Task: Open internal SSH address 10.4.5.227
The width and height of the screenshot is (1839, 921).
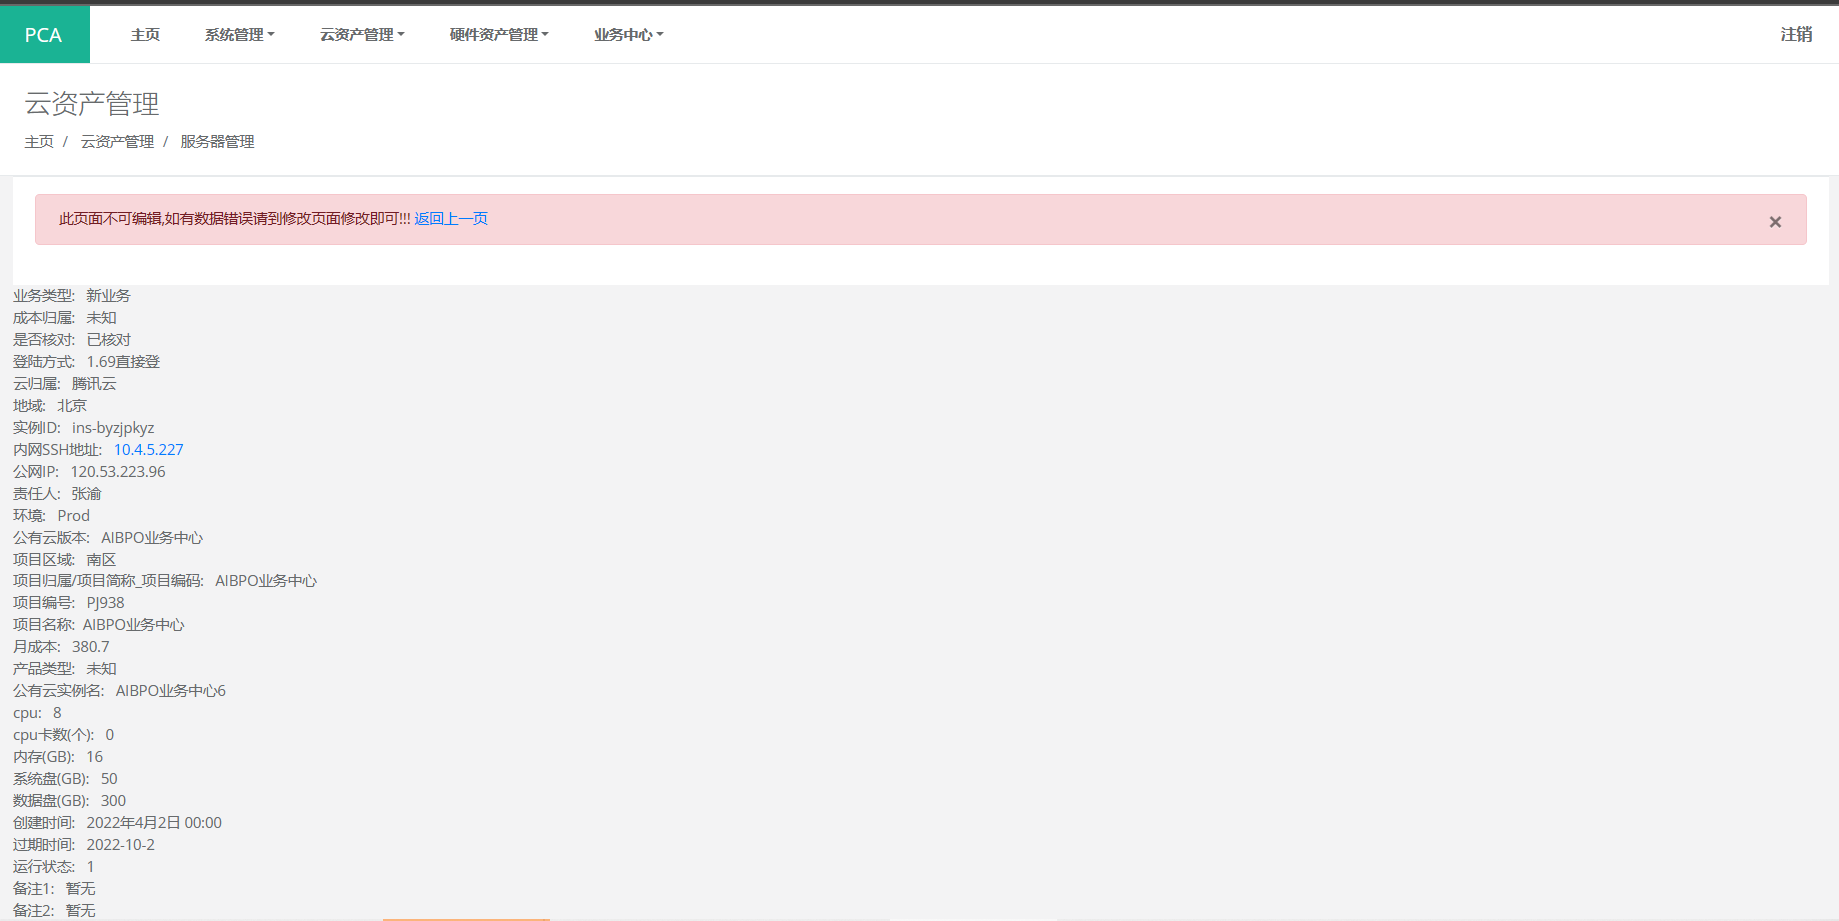Action: coord(148,450)
